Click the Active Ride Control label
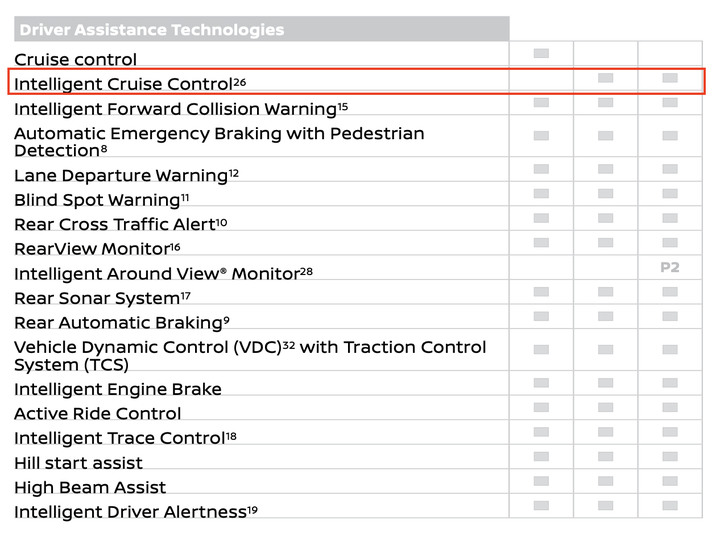Viewport: 720px width, 533px height. (x=97, y=414)
